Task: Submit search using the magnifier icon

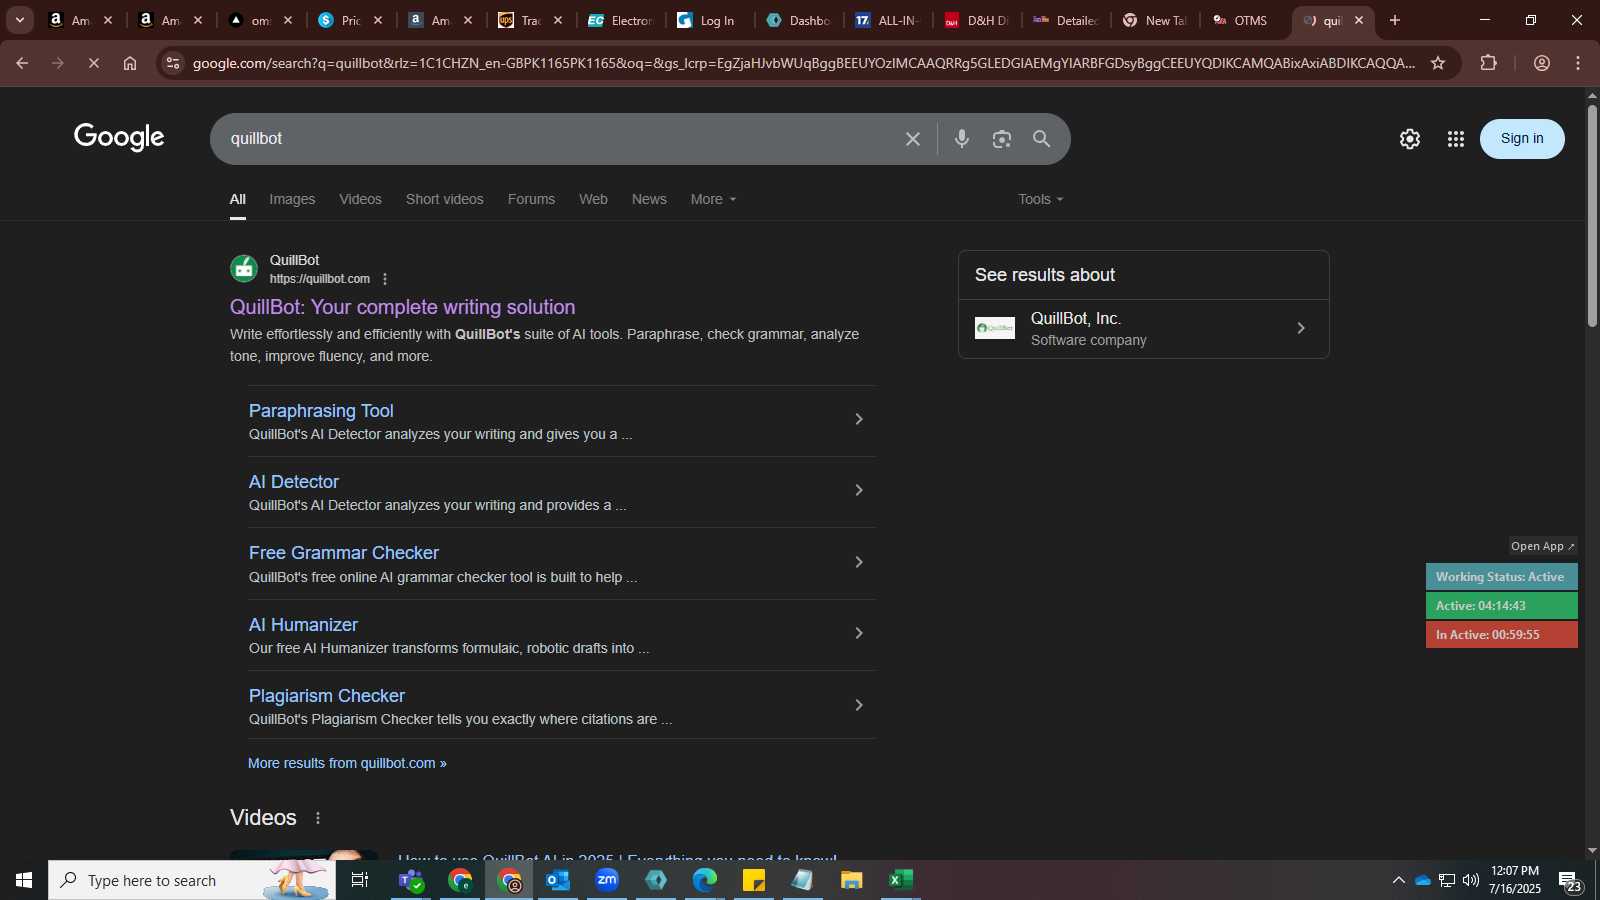Action: coord(1042,139)
